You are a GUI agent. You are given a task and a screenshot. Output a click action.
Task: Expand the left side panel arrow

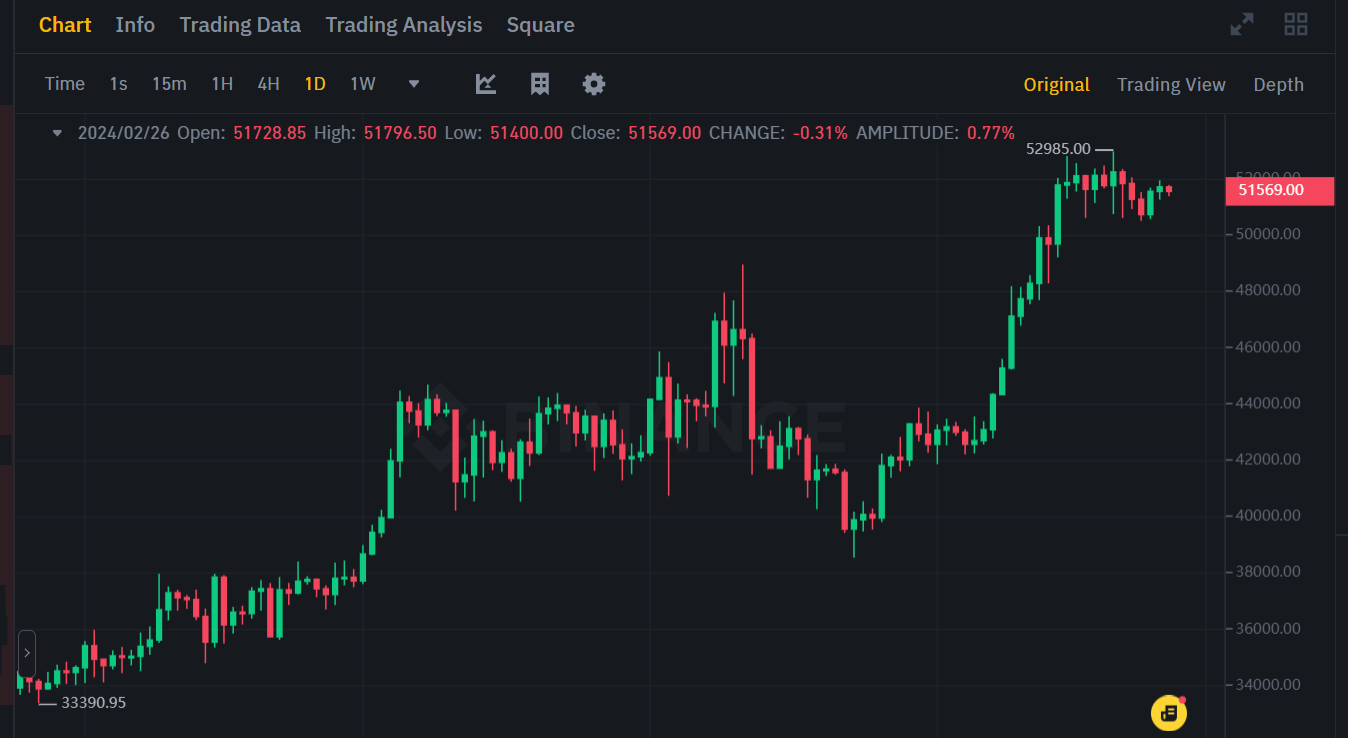point(27,652)
